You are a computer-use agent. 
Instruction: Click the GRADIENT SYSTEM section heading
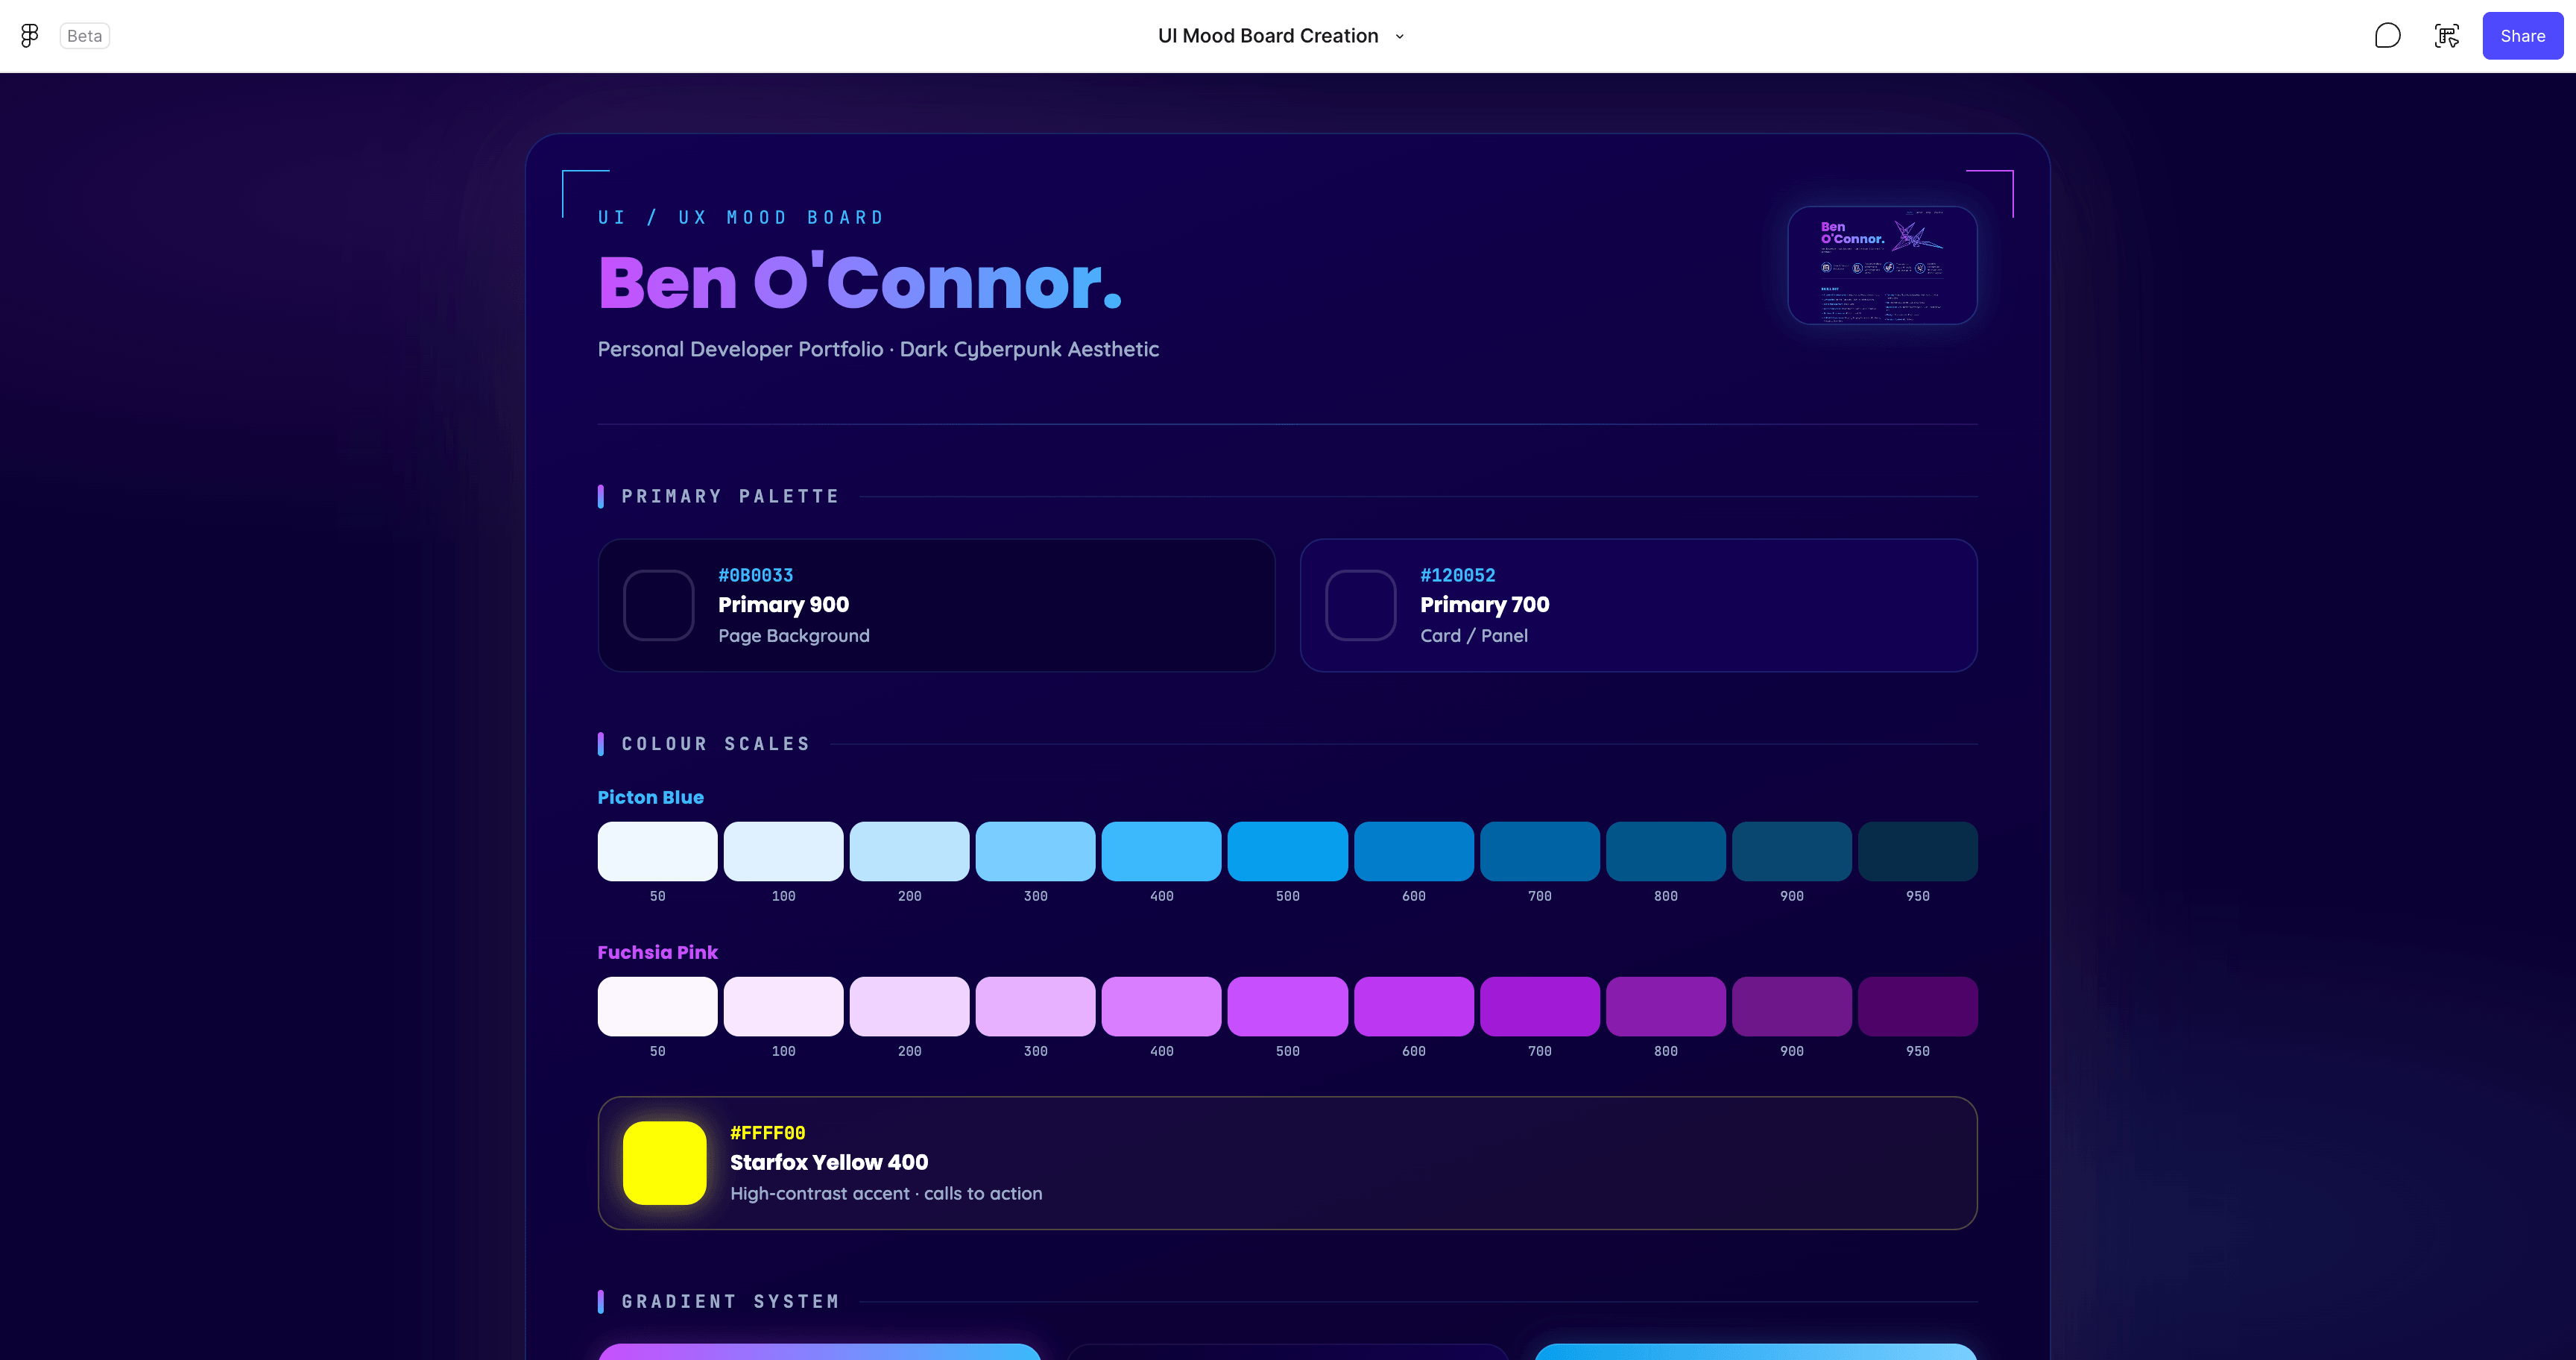[730, 1301]
